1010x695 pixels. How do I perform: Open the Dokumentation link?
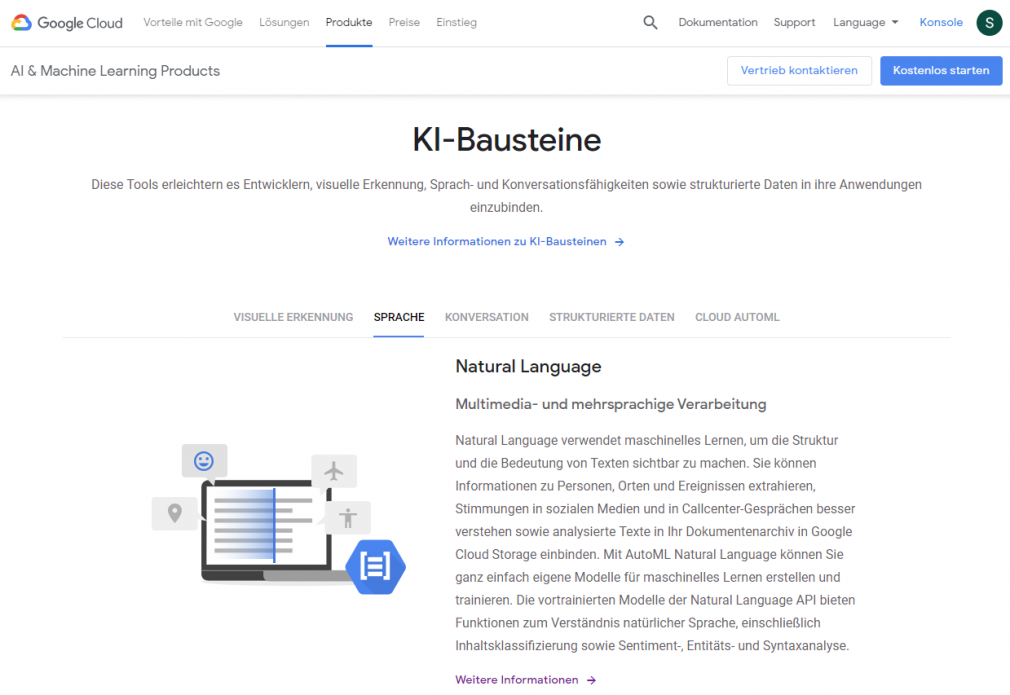pos(718,23)
